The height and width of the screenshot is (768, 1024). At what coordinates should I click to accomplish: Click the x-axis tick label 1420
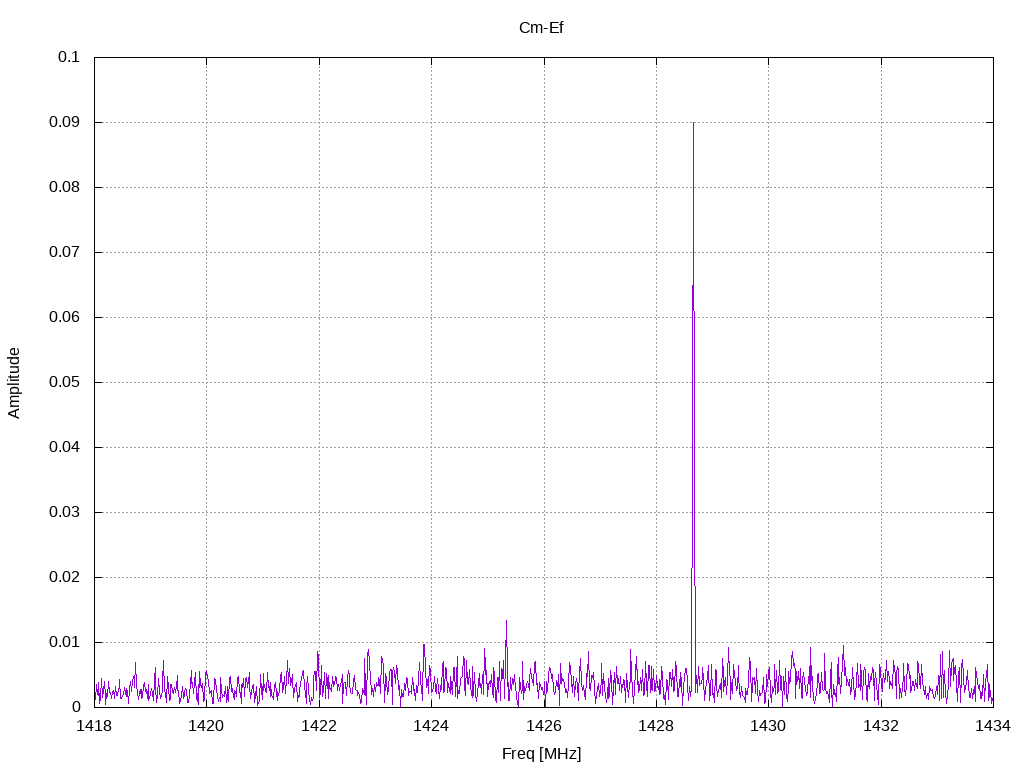pyautogui.click(x=206, y=726)
